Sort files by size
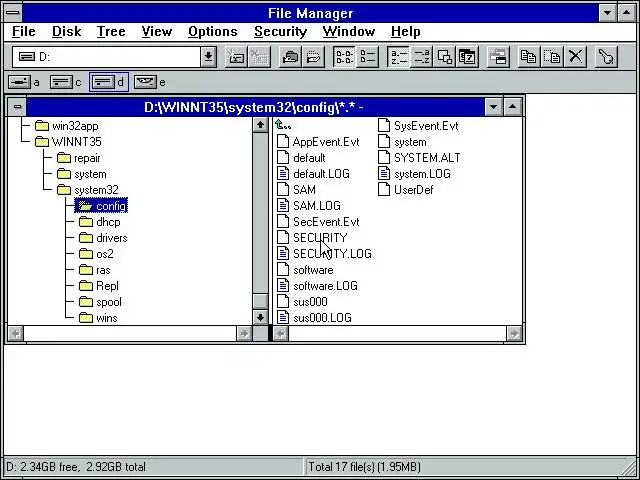This screenshot has width=640, height=480. coord(444,57)
